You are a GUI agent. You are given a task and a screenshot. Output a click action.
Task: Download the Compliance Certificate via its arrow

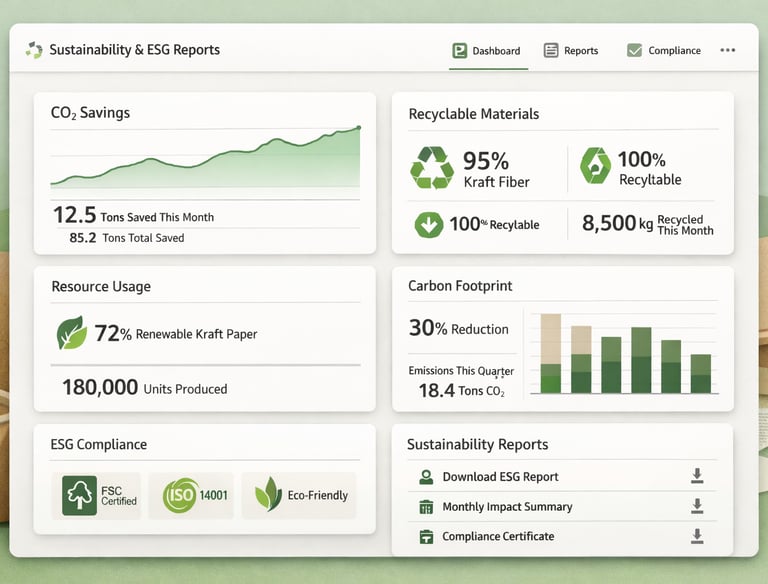[x=697, y=536]
